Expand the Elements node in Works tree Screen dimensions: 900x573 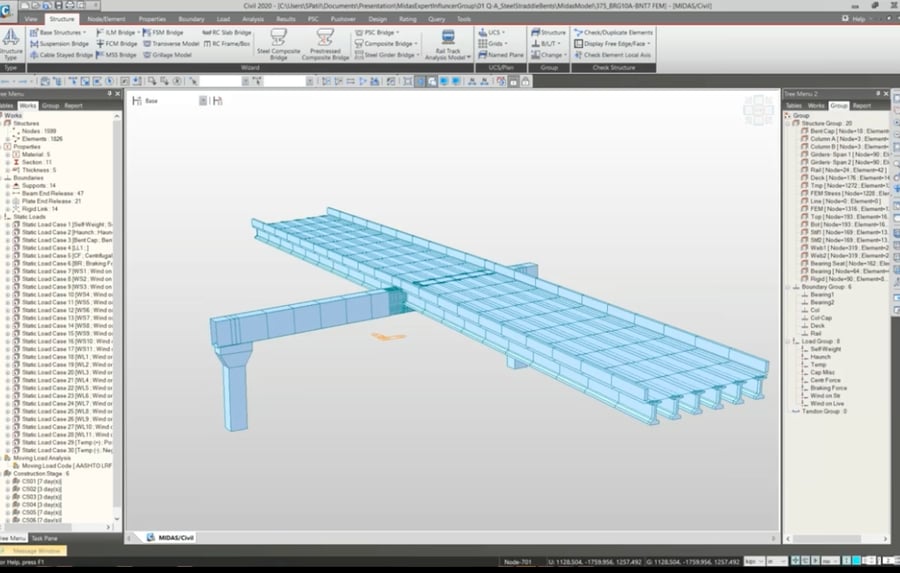click(8, 139)
